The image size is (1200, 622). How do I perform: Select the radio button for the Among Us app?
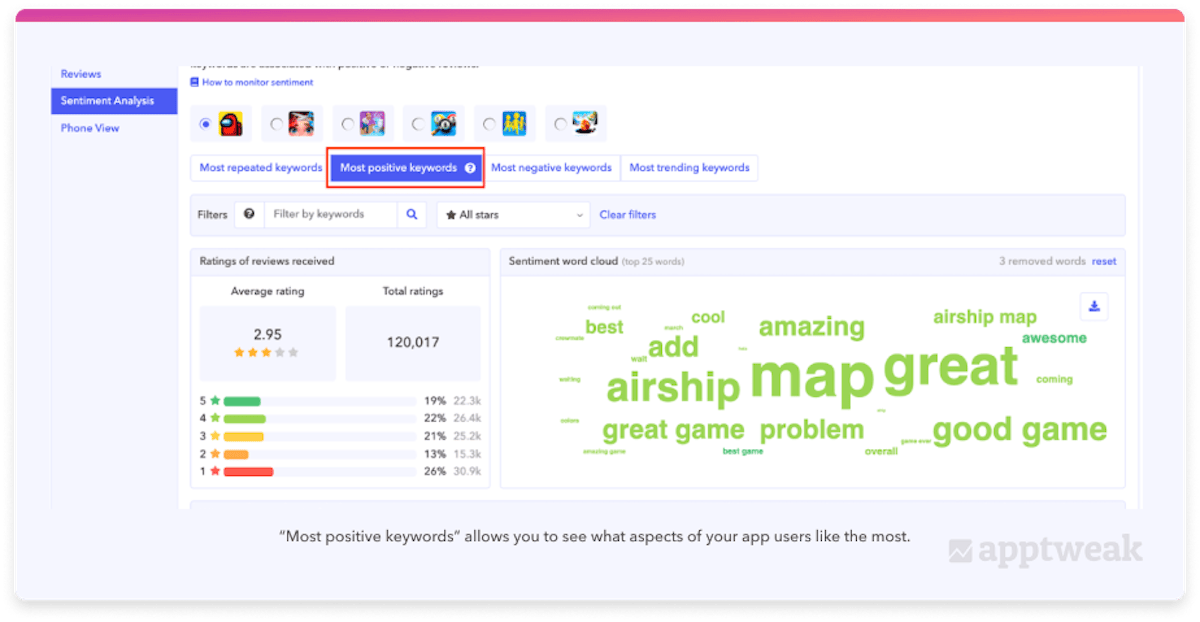[206, 124]
